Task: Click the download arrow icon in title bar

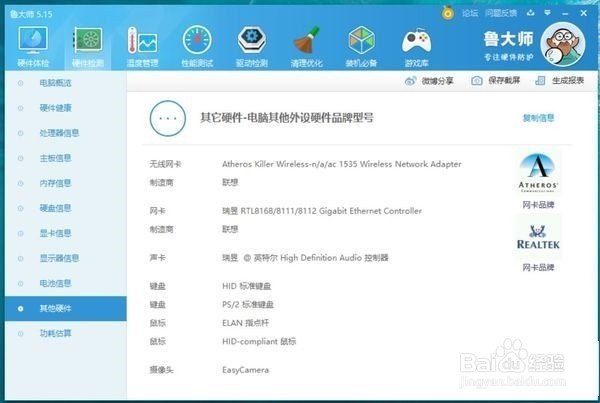Action: (x=530, y=13)
